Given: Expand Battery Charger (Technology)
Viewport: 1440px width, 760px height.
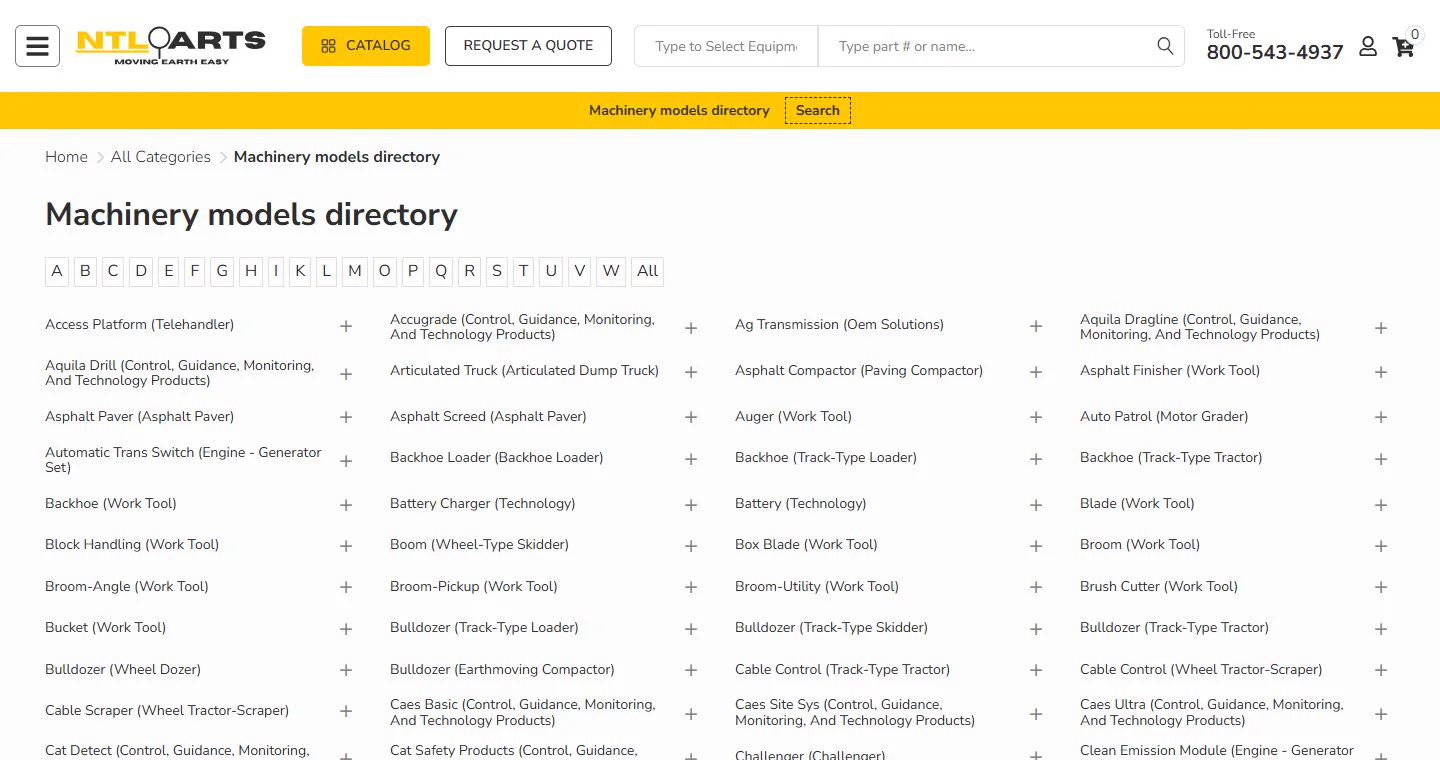Looking at the screenshot, I should 691,505.
